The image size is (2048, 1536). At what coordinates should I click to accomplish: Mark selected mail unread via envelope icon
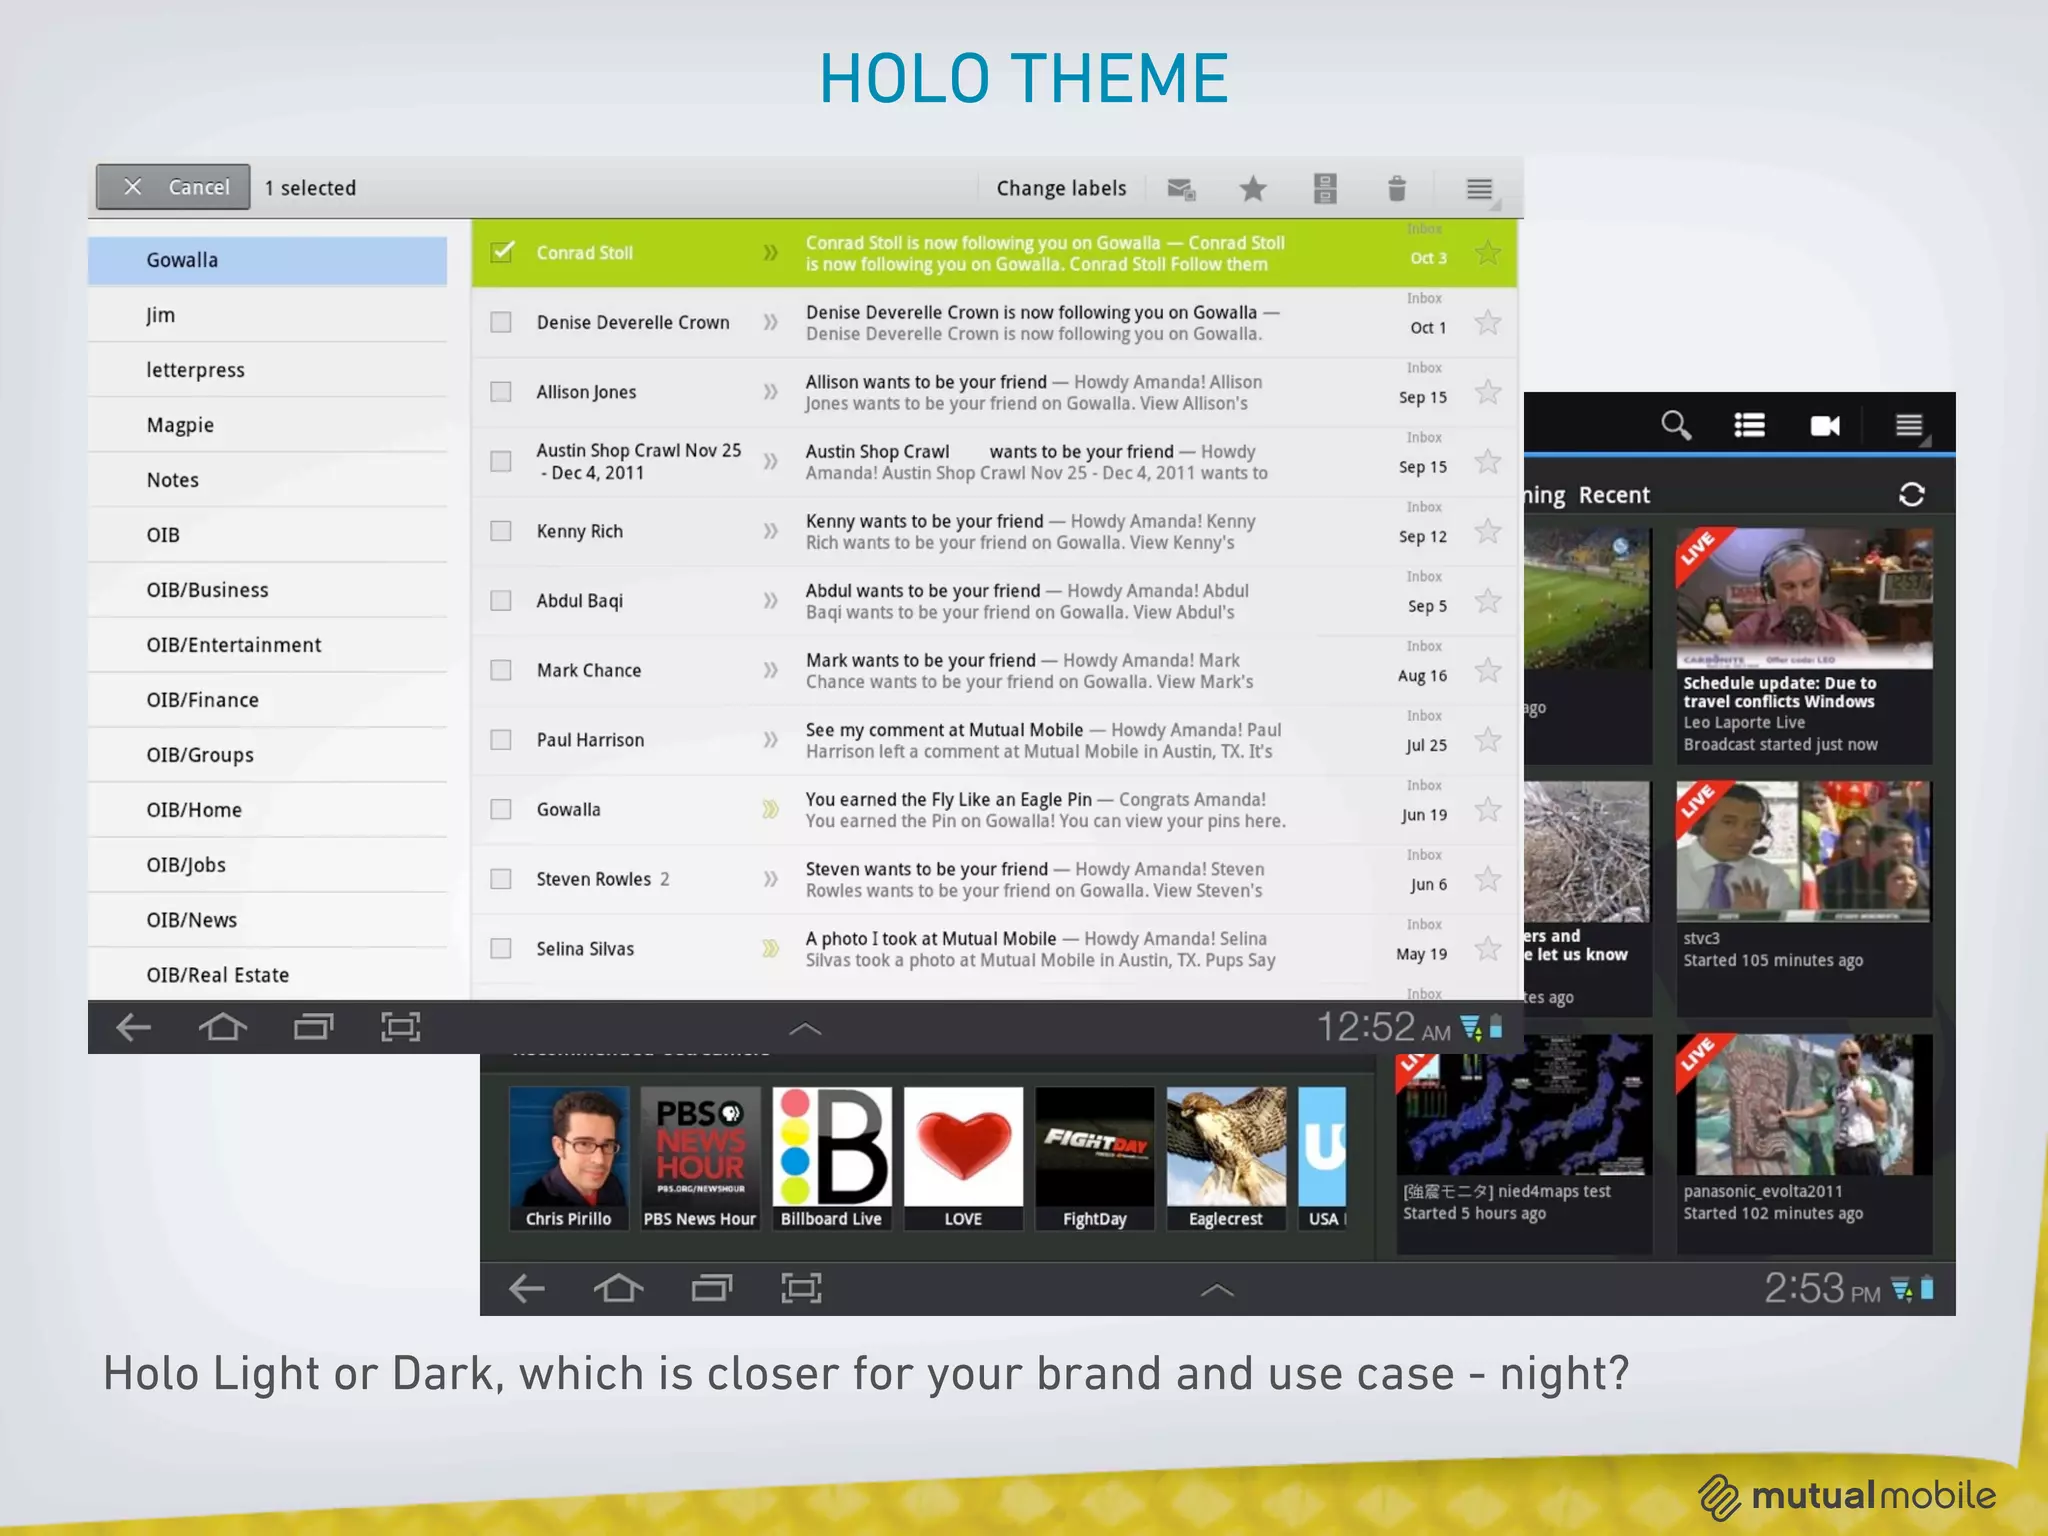coord(1181,188)
